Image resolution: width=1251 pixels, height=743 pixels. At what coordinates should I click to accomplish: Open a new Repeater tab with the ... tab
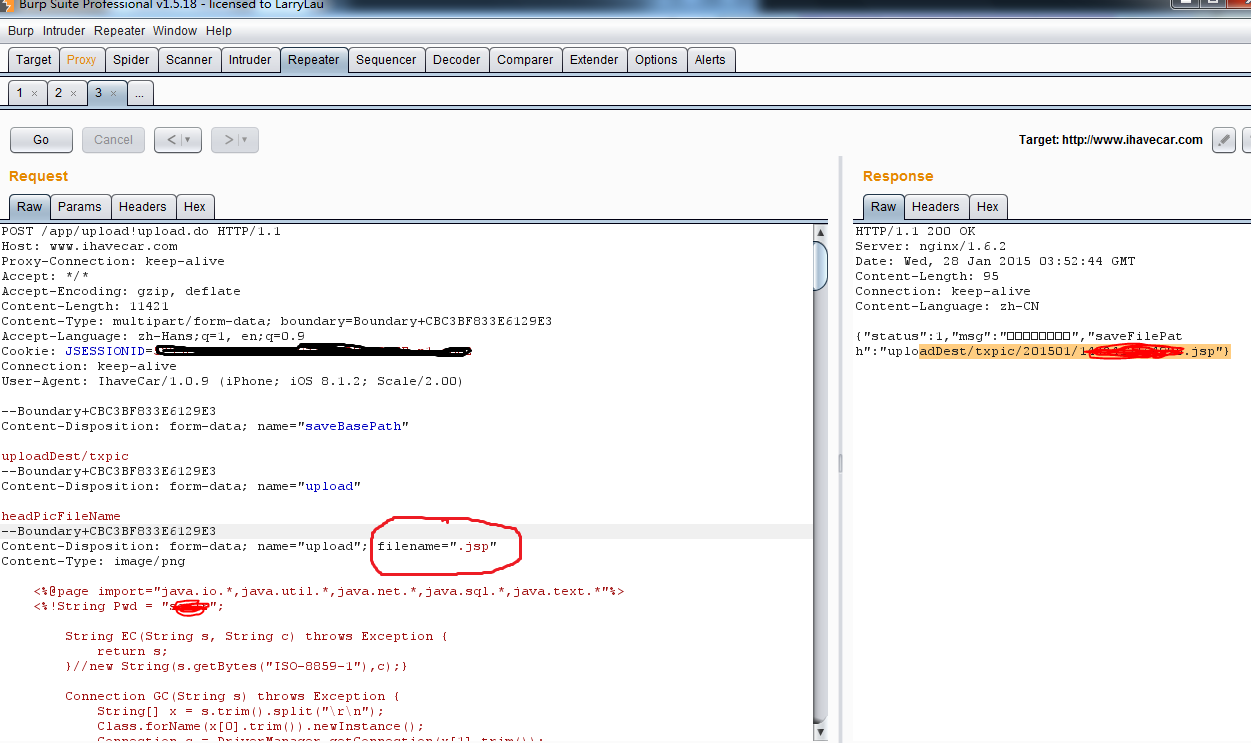click(x=139, y=93)
